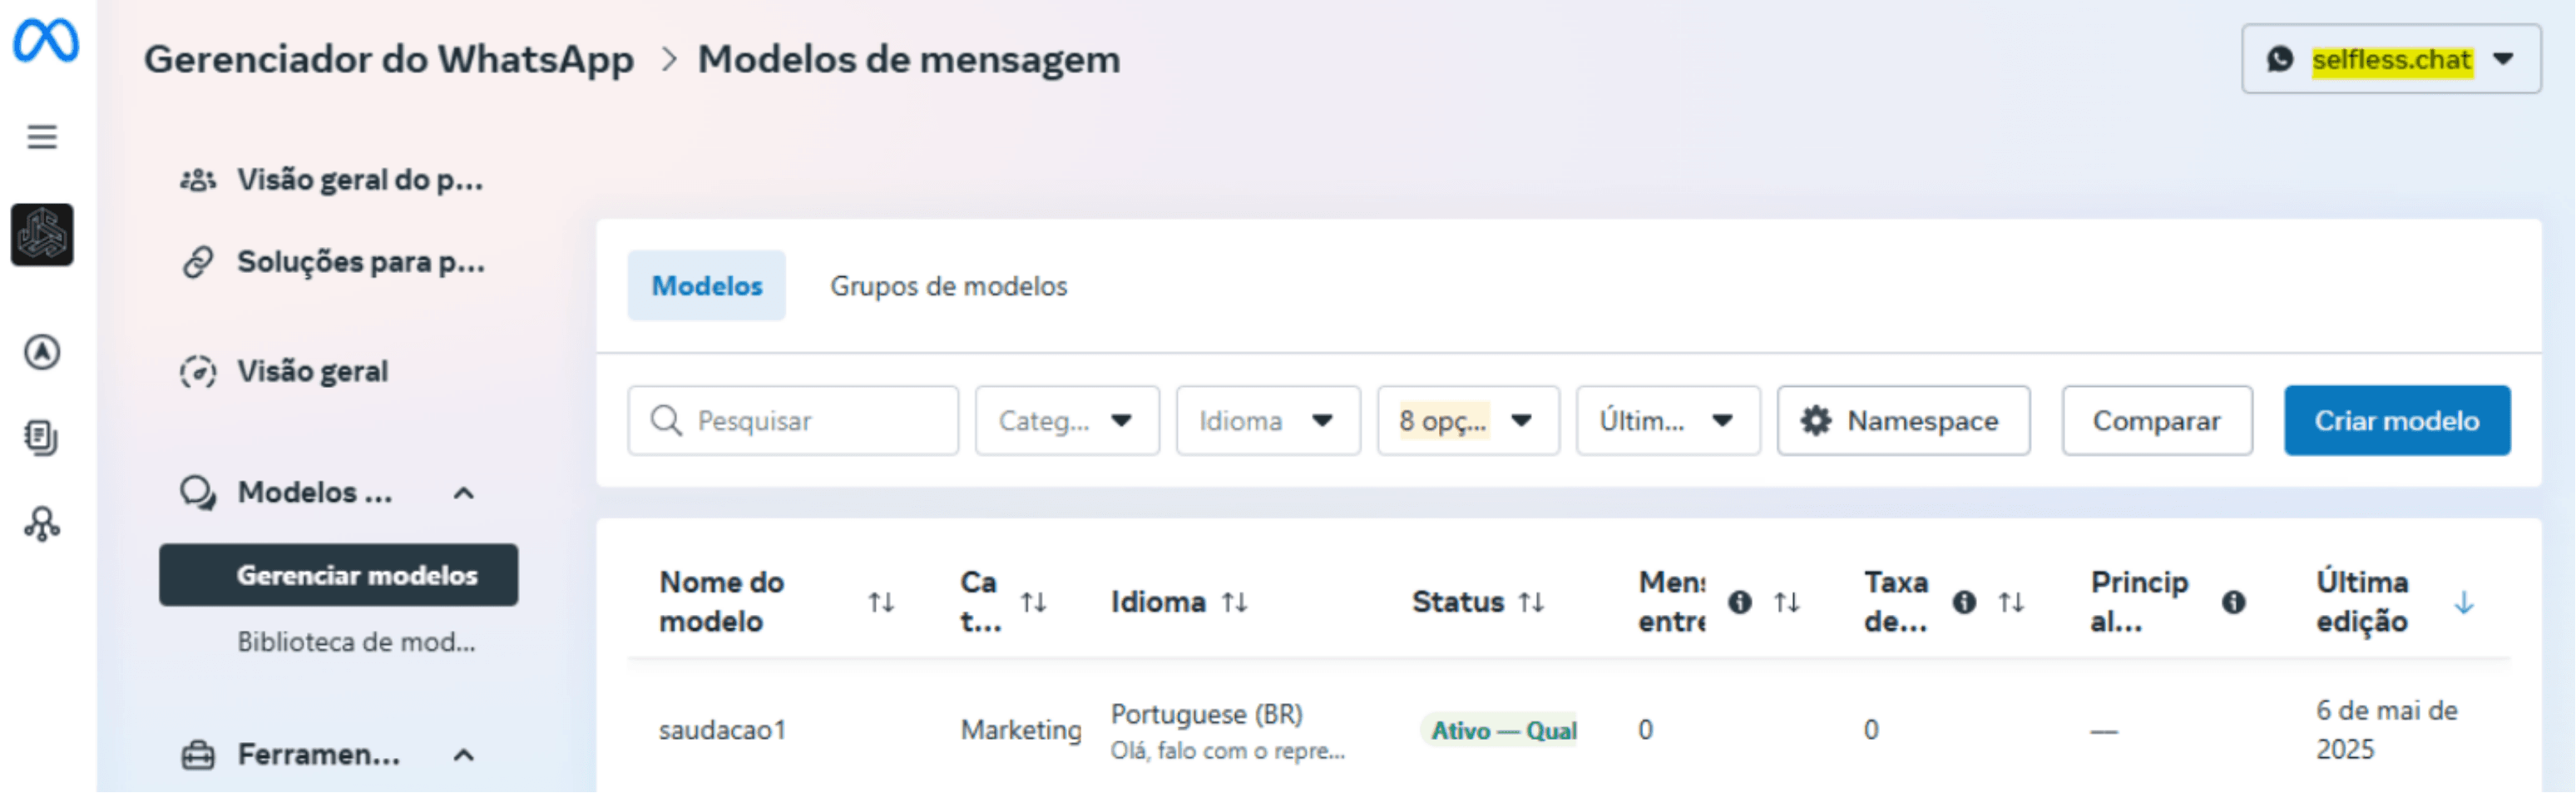
Task: Click the Meta logo icon
Action: click(x=45, y=41)
